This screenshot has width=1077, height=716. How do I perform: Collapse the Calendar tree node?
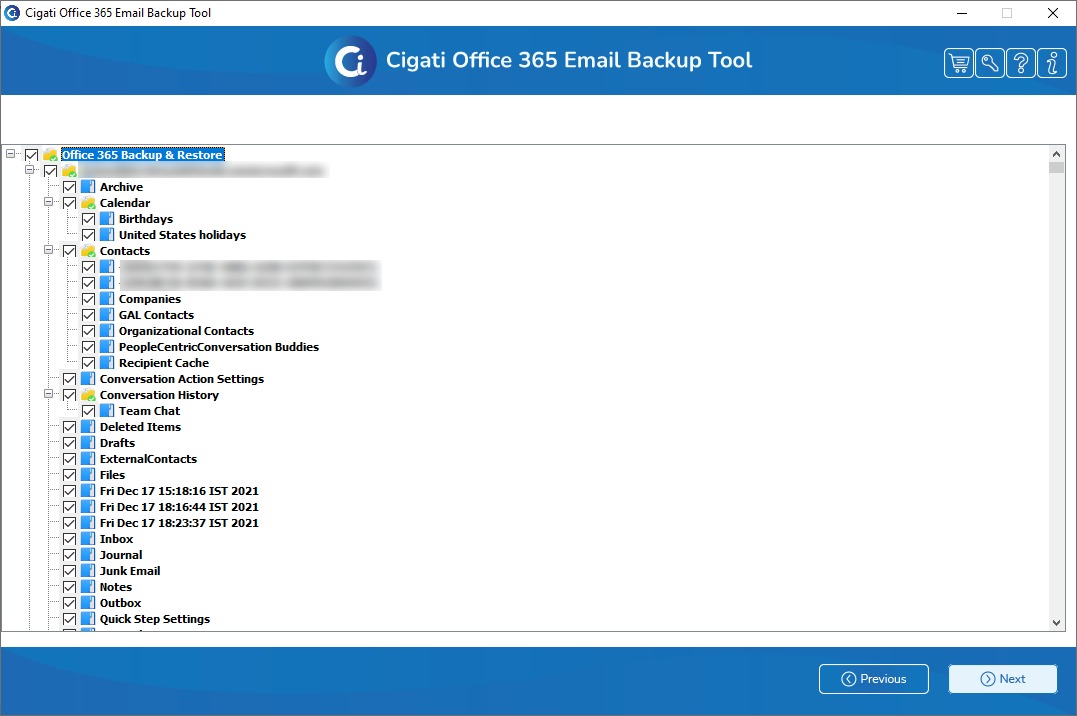49,202
